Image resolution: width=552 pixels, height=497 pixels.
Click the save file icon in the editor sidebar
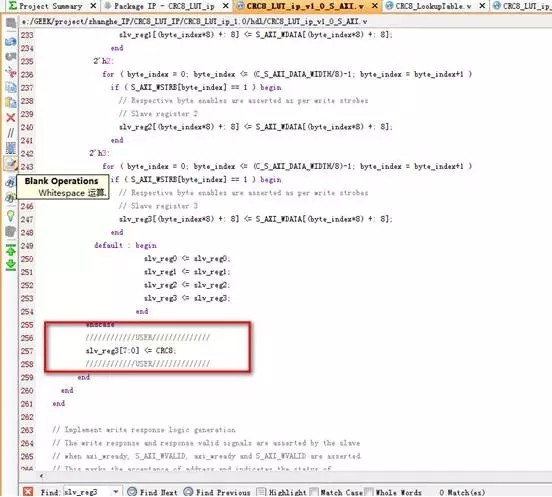click(x=11, y=23)
